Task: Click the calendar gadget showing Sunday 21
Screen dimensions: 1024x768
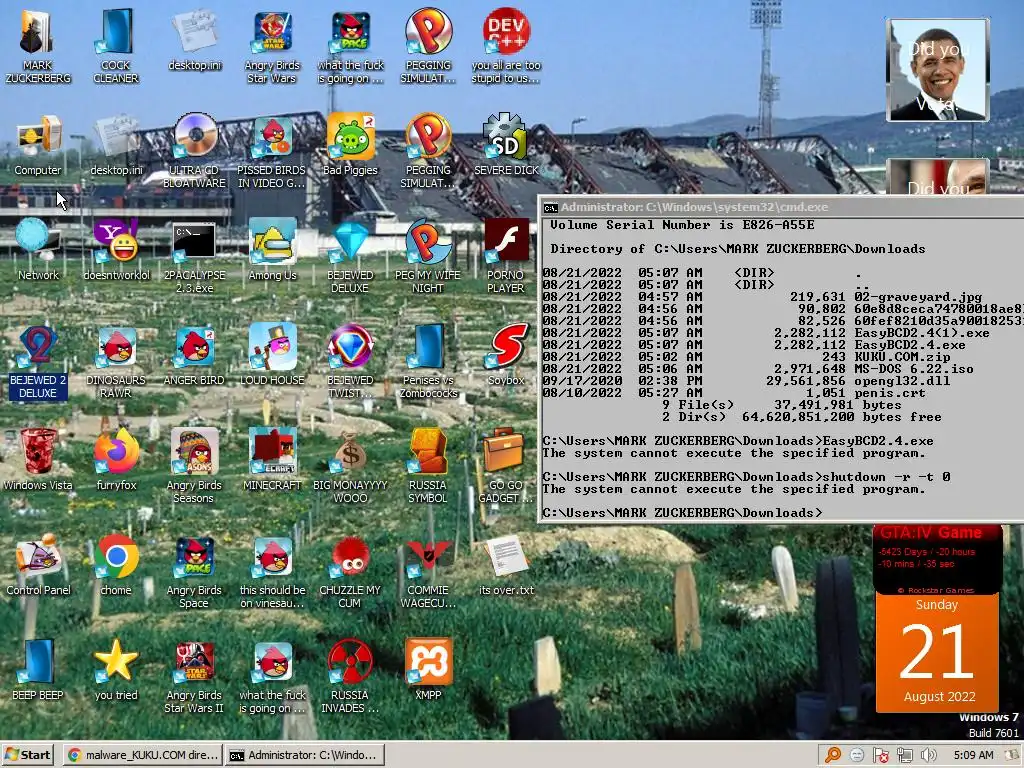Action: coord(937,652)
